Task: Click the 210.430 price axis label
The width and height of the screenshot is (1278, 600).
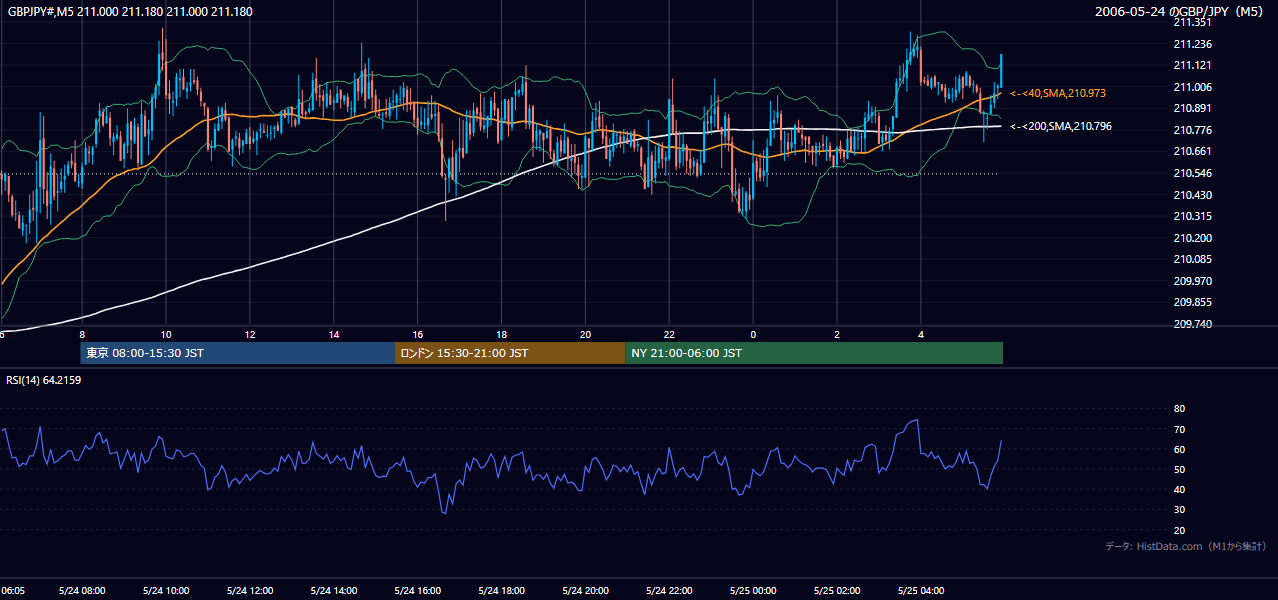Action: tap(1192, 195)
